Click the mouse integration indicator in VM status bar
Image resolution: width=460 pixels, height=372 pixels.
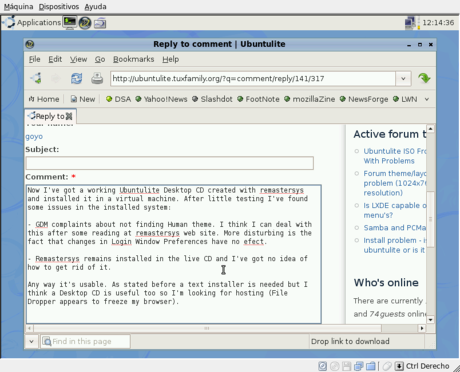click(x=387, y=366)
